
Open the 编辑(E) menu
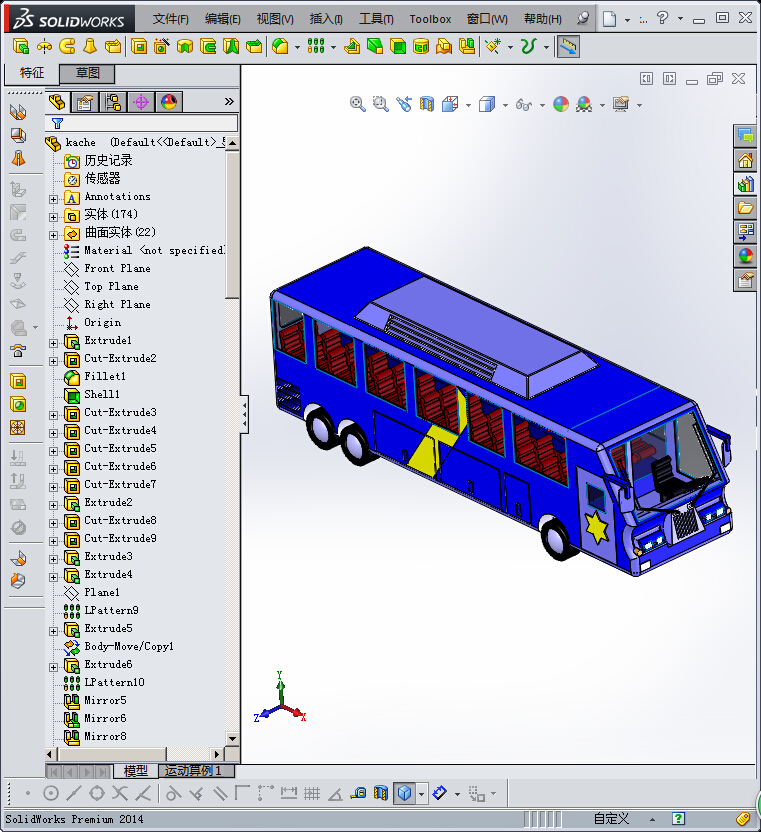[222, 19]
